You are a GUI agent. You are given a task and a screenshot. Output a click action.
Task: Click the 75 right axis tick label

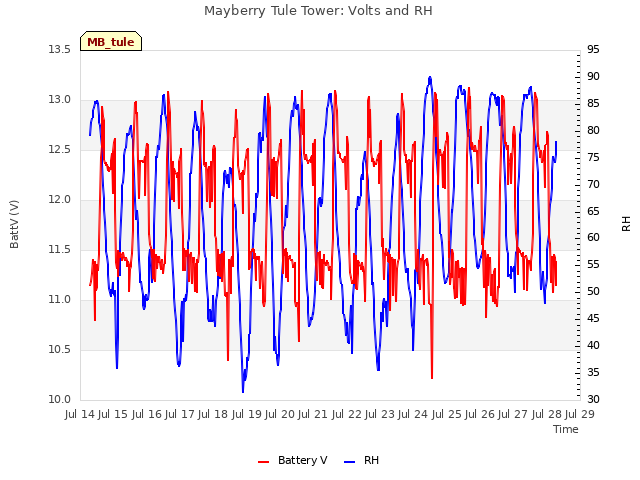pyautogui.click(x=593, y=157)
